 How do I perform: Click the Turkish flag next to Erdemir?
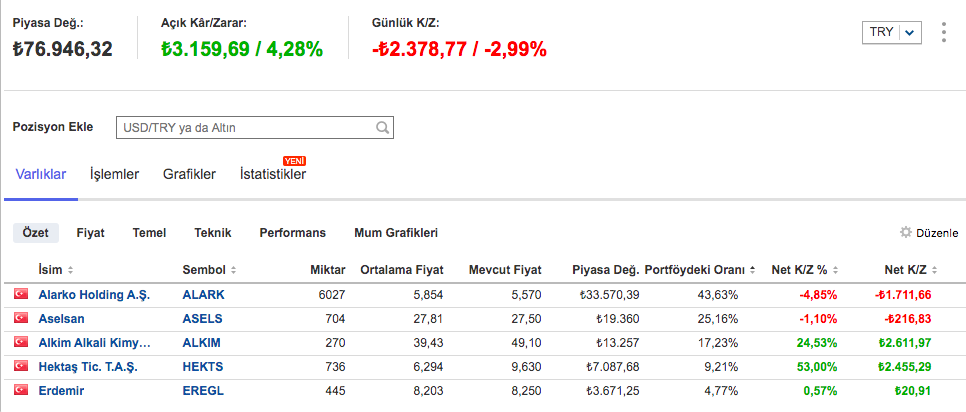pos(20,391)
